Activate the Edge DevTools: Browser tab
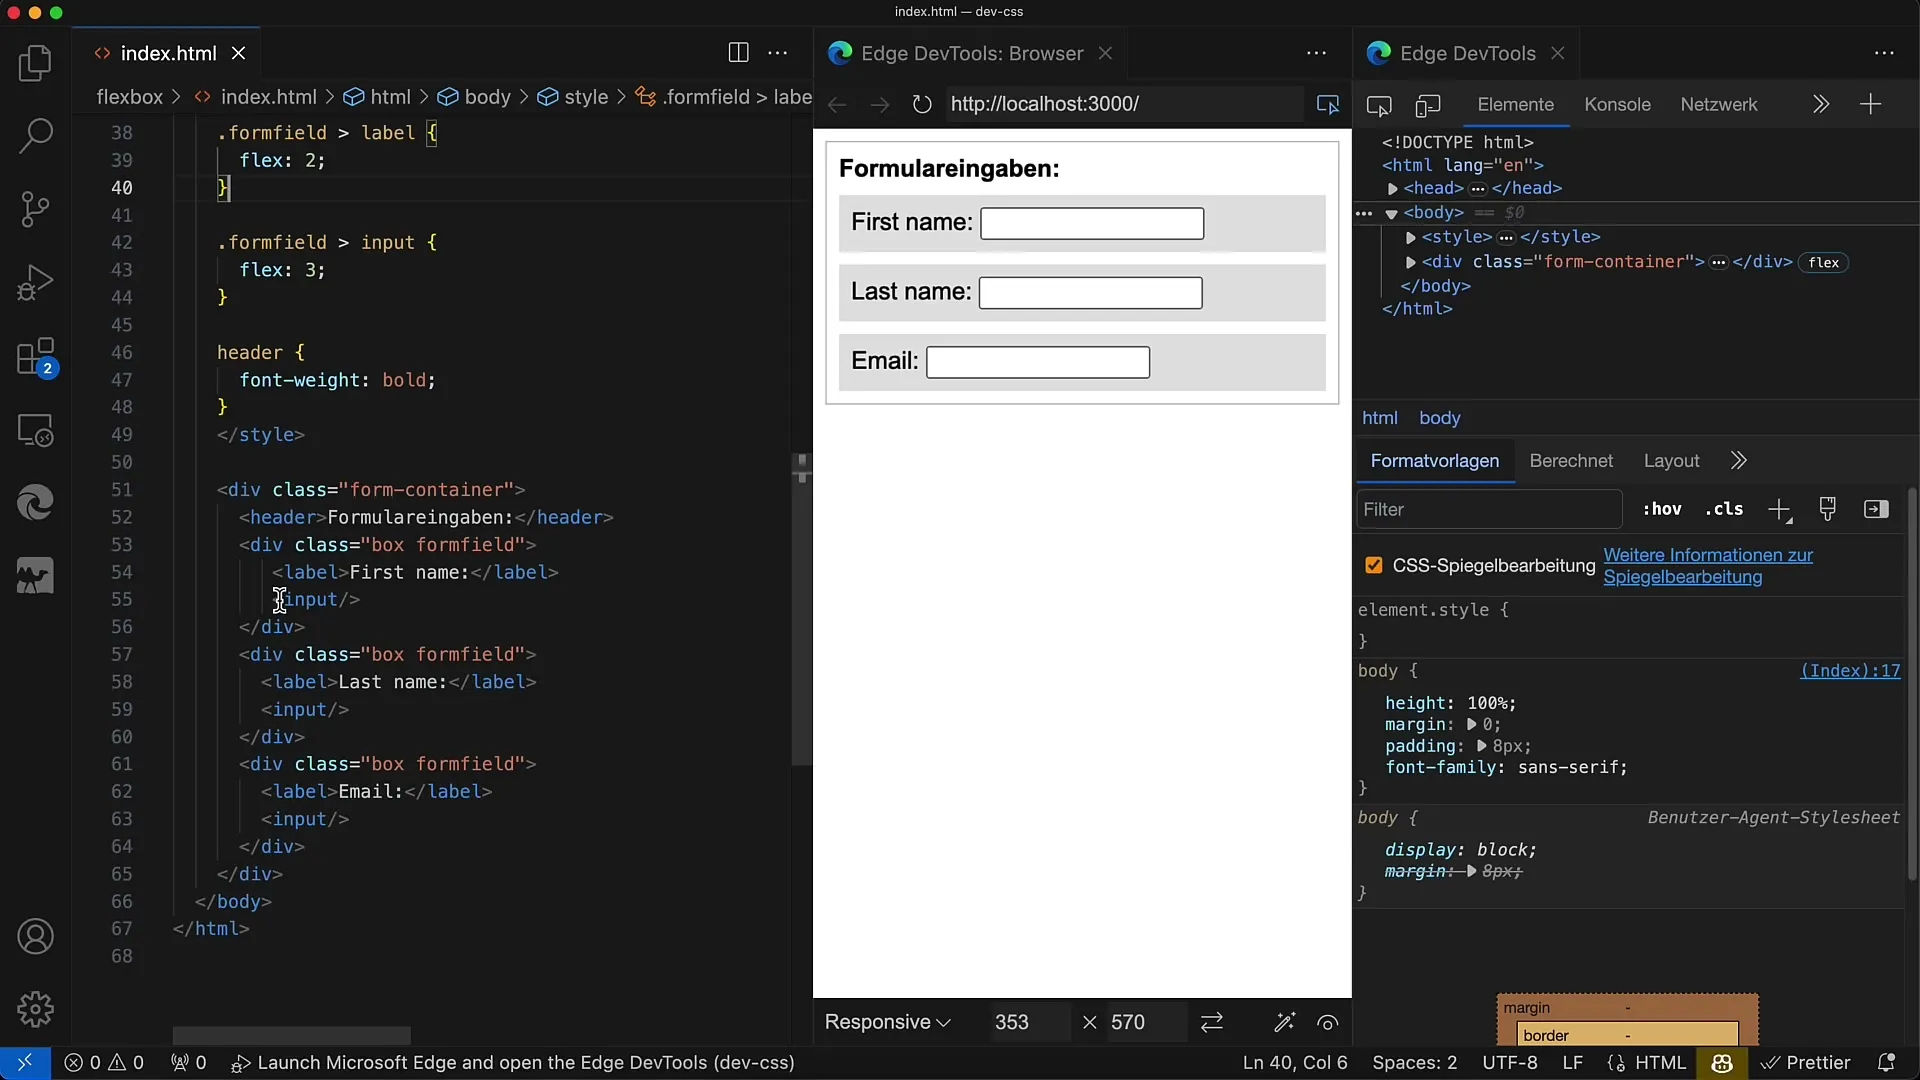1920x1080 pixels. [x=971, y=53]
